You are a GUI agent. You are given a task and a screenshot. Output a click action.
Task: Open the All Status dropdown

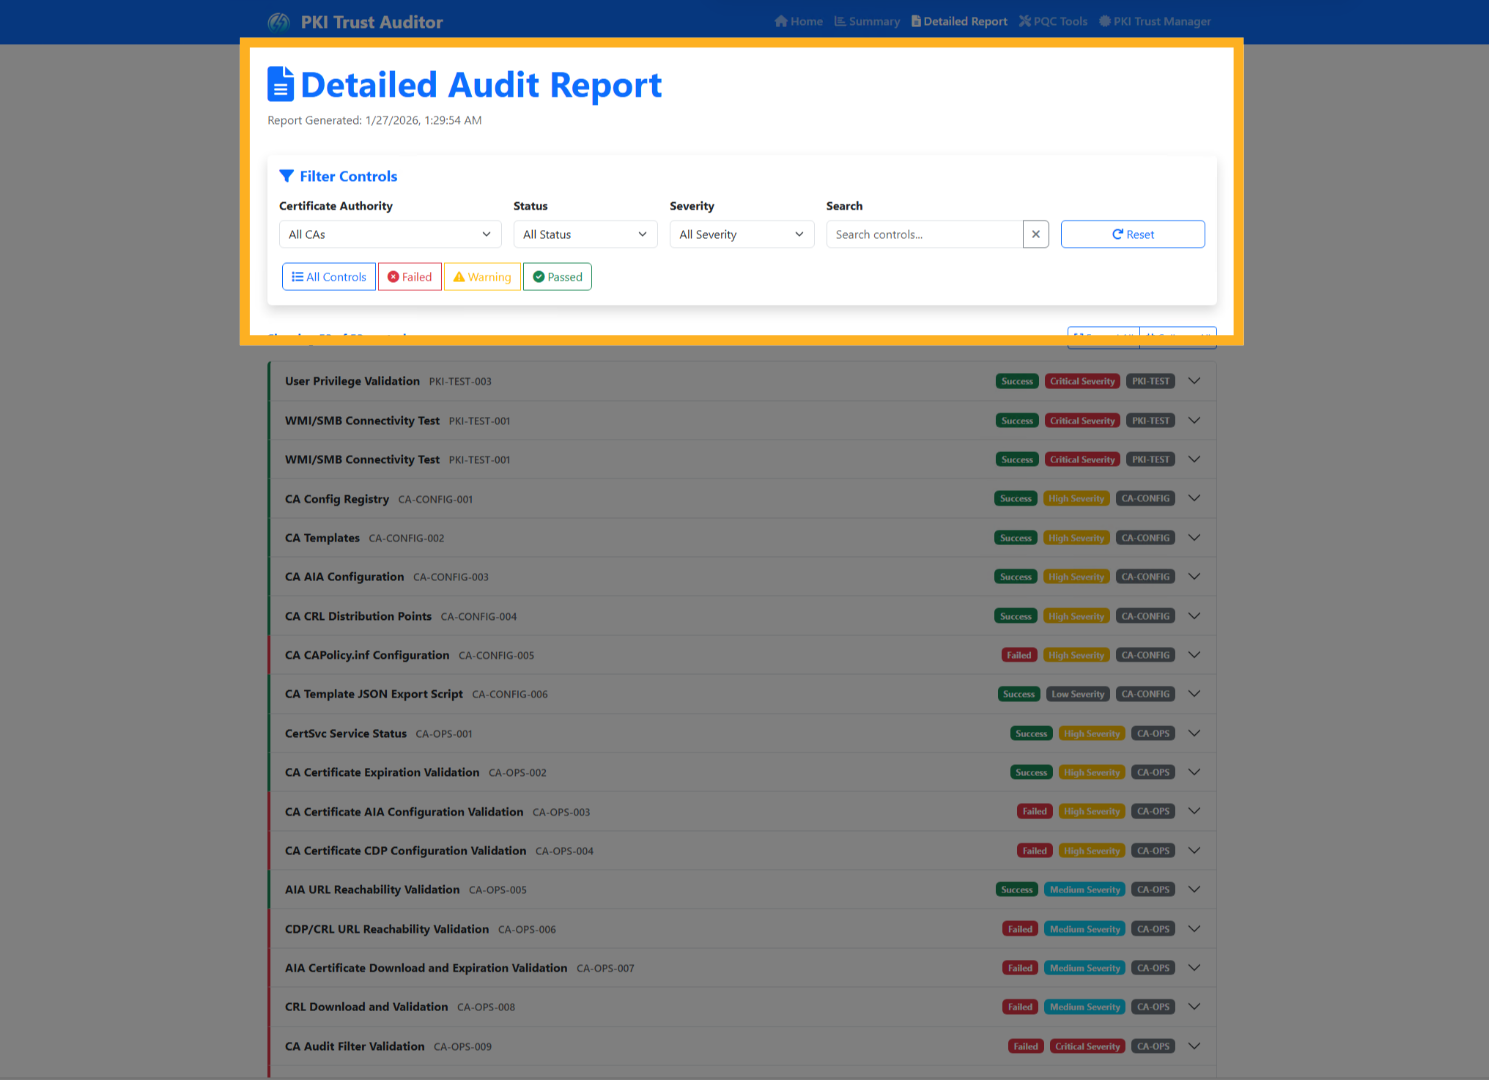pyautogui.click(x=585, y=234)
